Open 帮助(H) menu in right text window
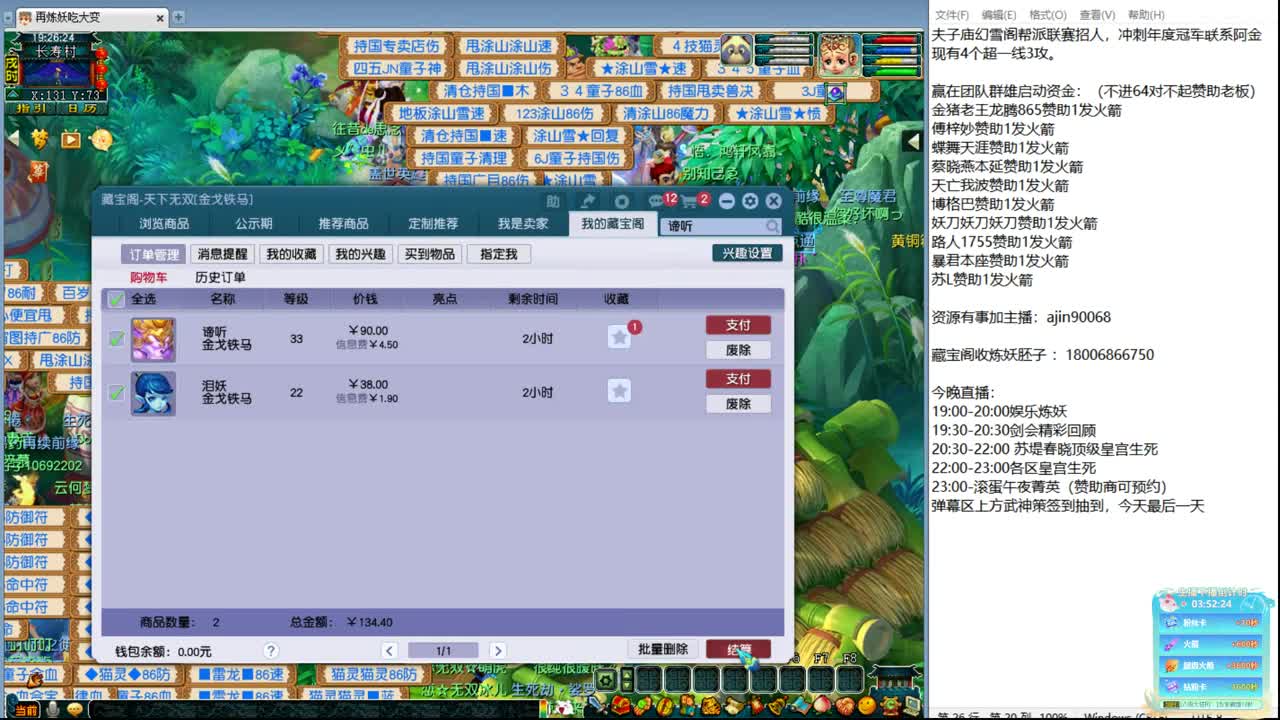Screen dimensions: 1280x720 1146,15
